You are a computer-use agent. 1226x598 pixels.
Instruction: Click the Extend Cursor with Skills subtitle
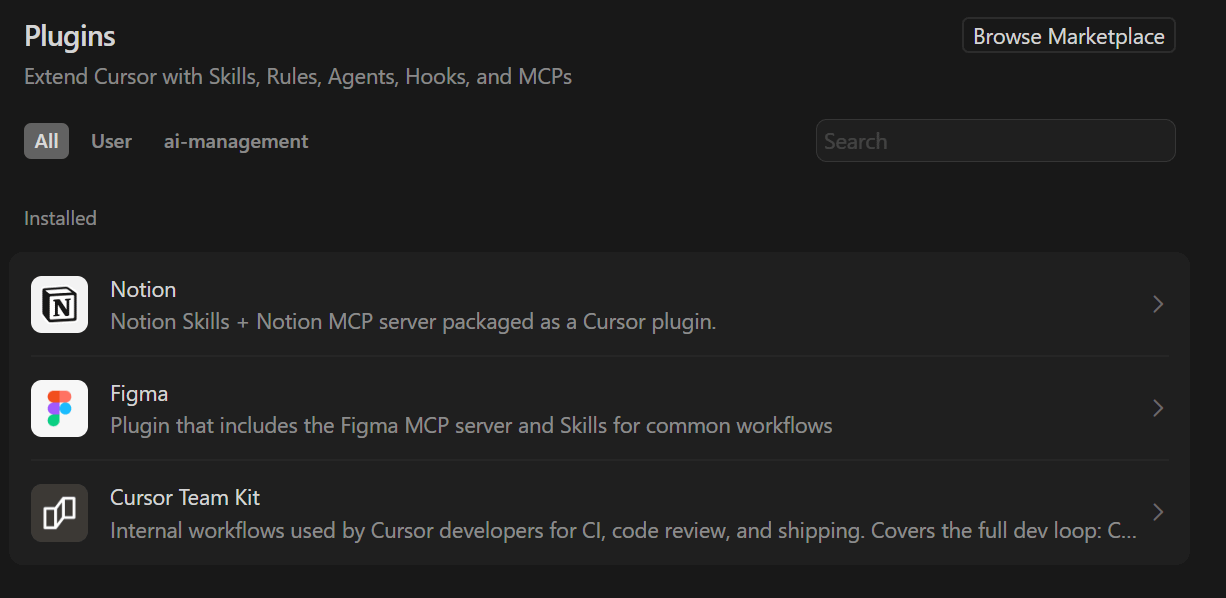[298, 77]
